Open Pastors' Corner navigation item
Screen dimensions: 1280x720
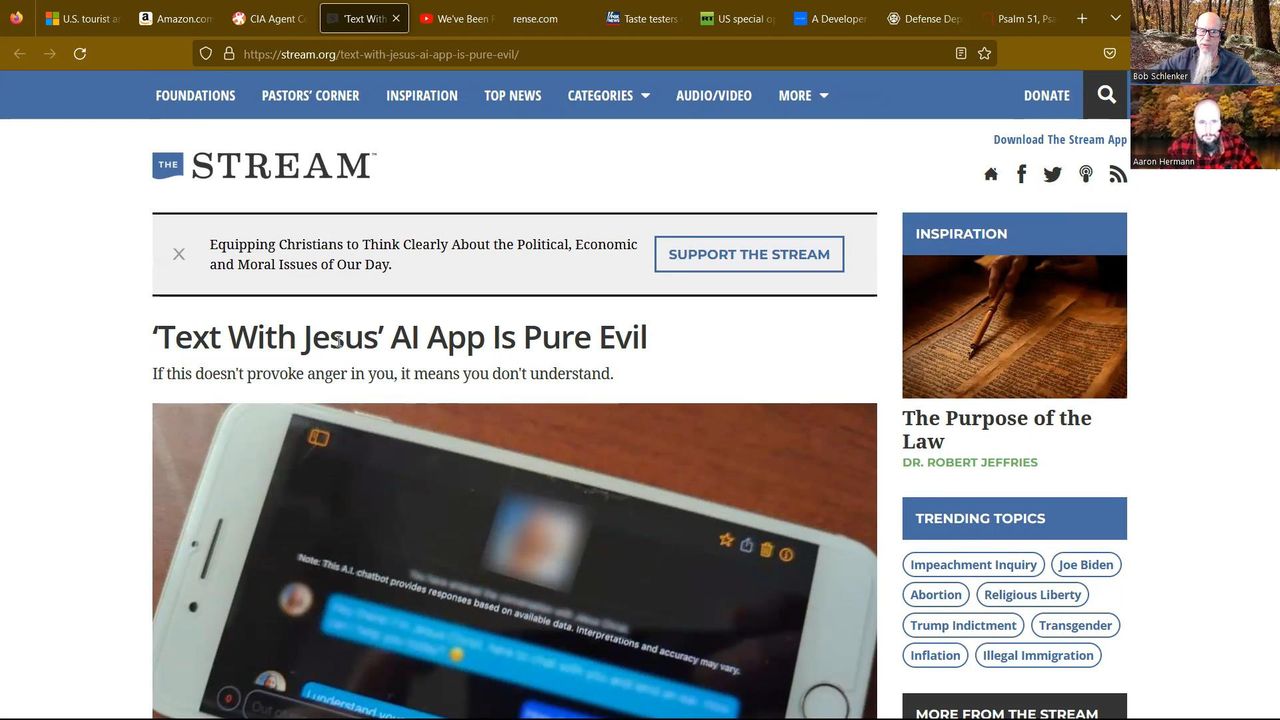(310, 95)
